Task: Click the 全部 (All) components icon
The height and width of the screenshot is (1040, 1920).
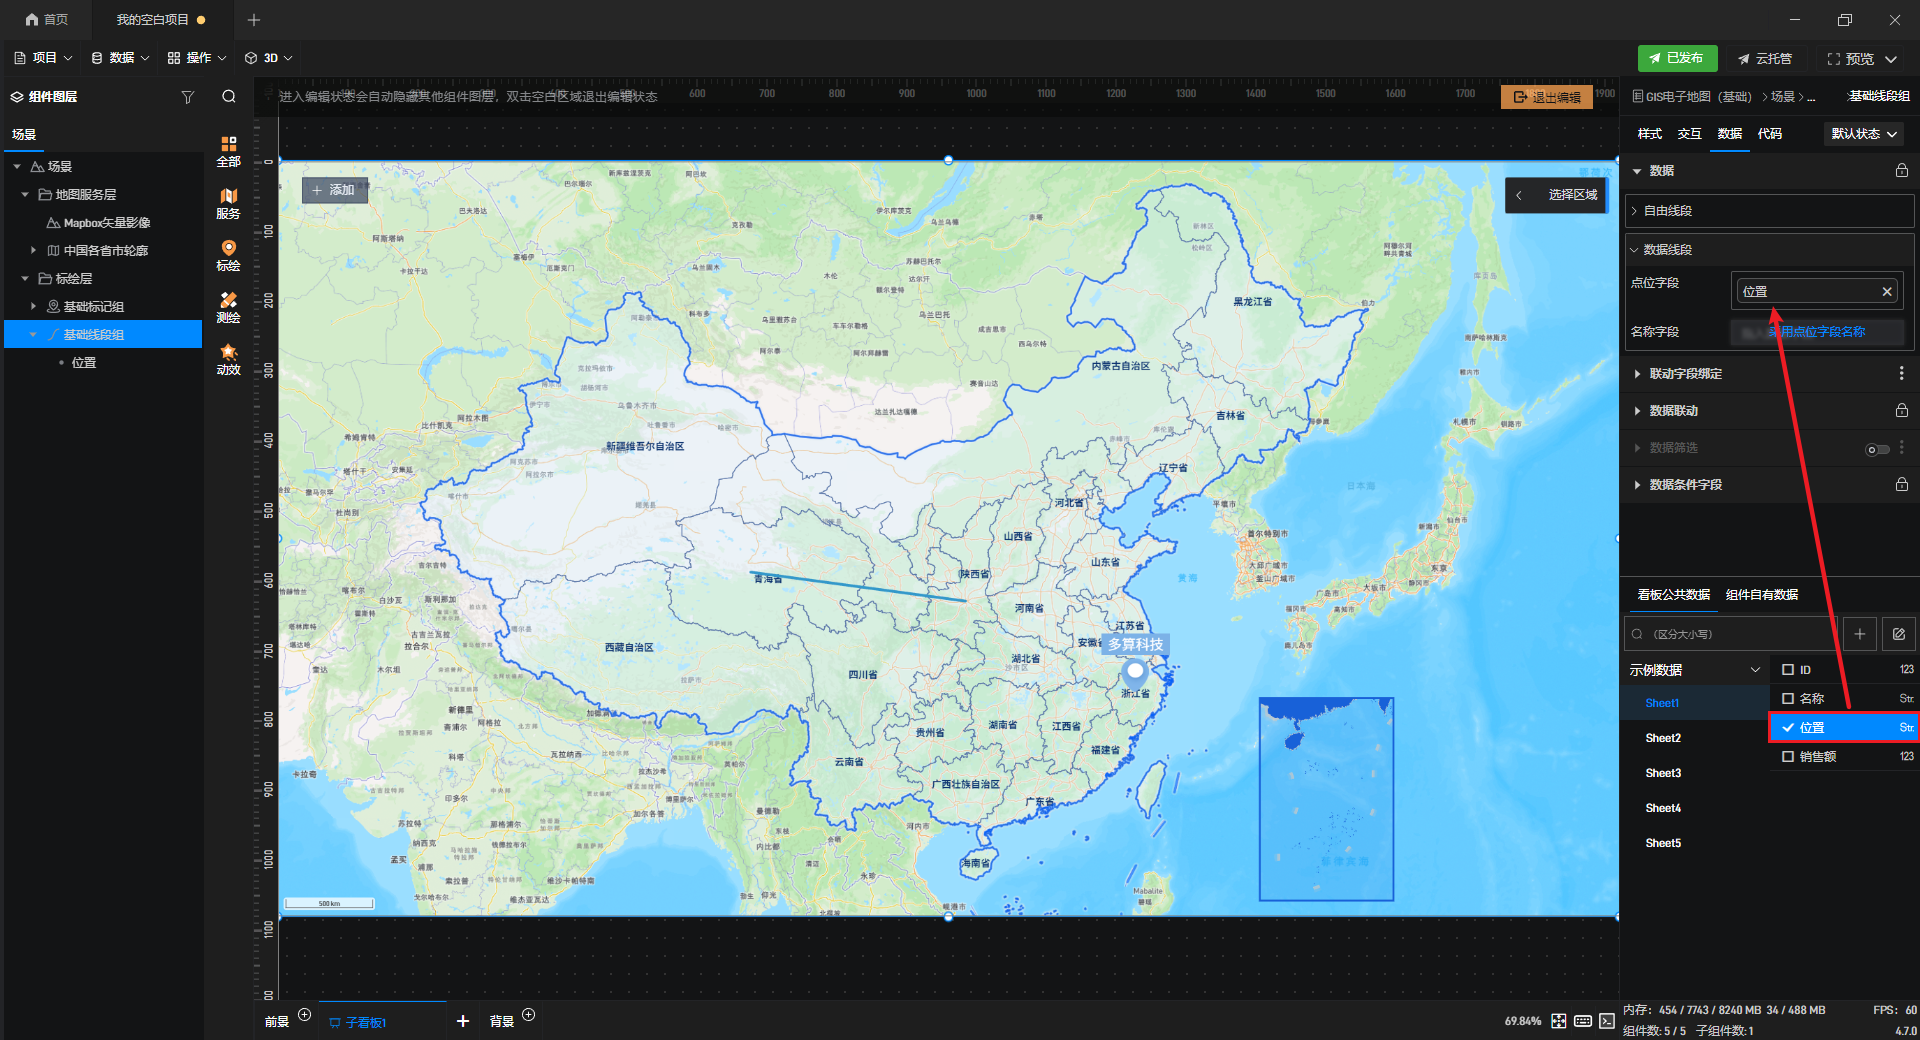Action: [x=228, y=150]
